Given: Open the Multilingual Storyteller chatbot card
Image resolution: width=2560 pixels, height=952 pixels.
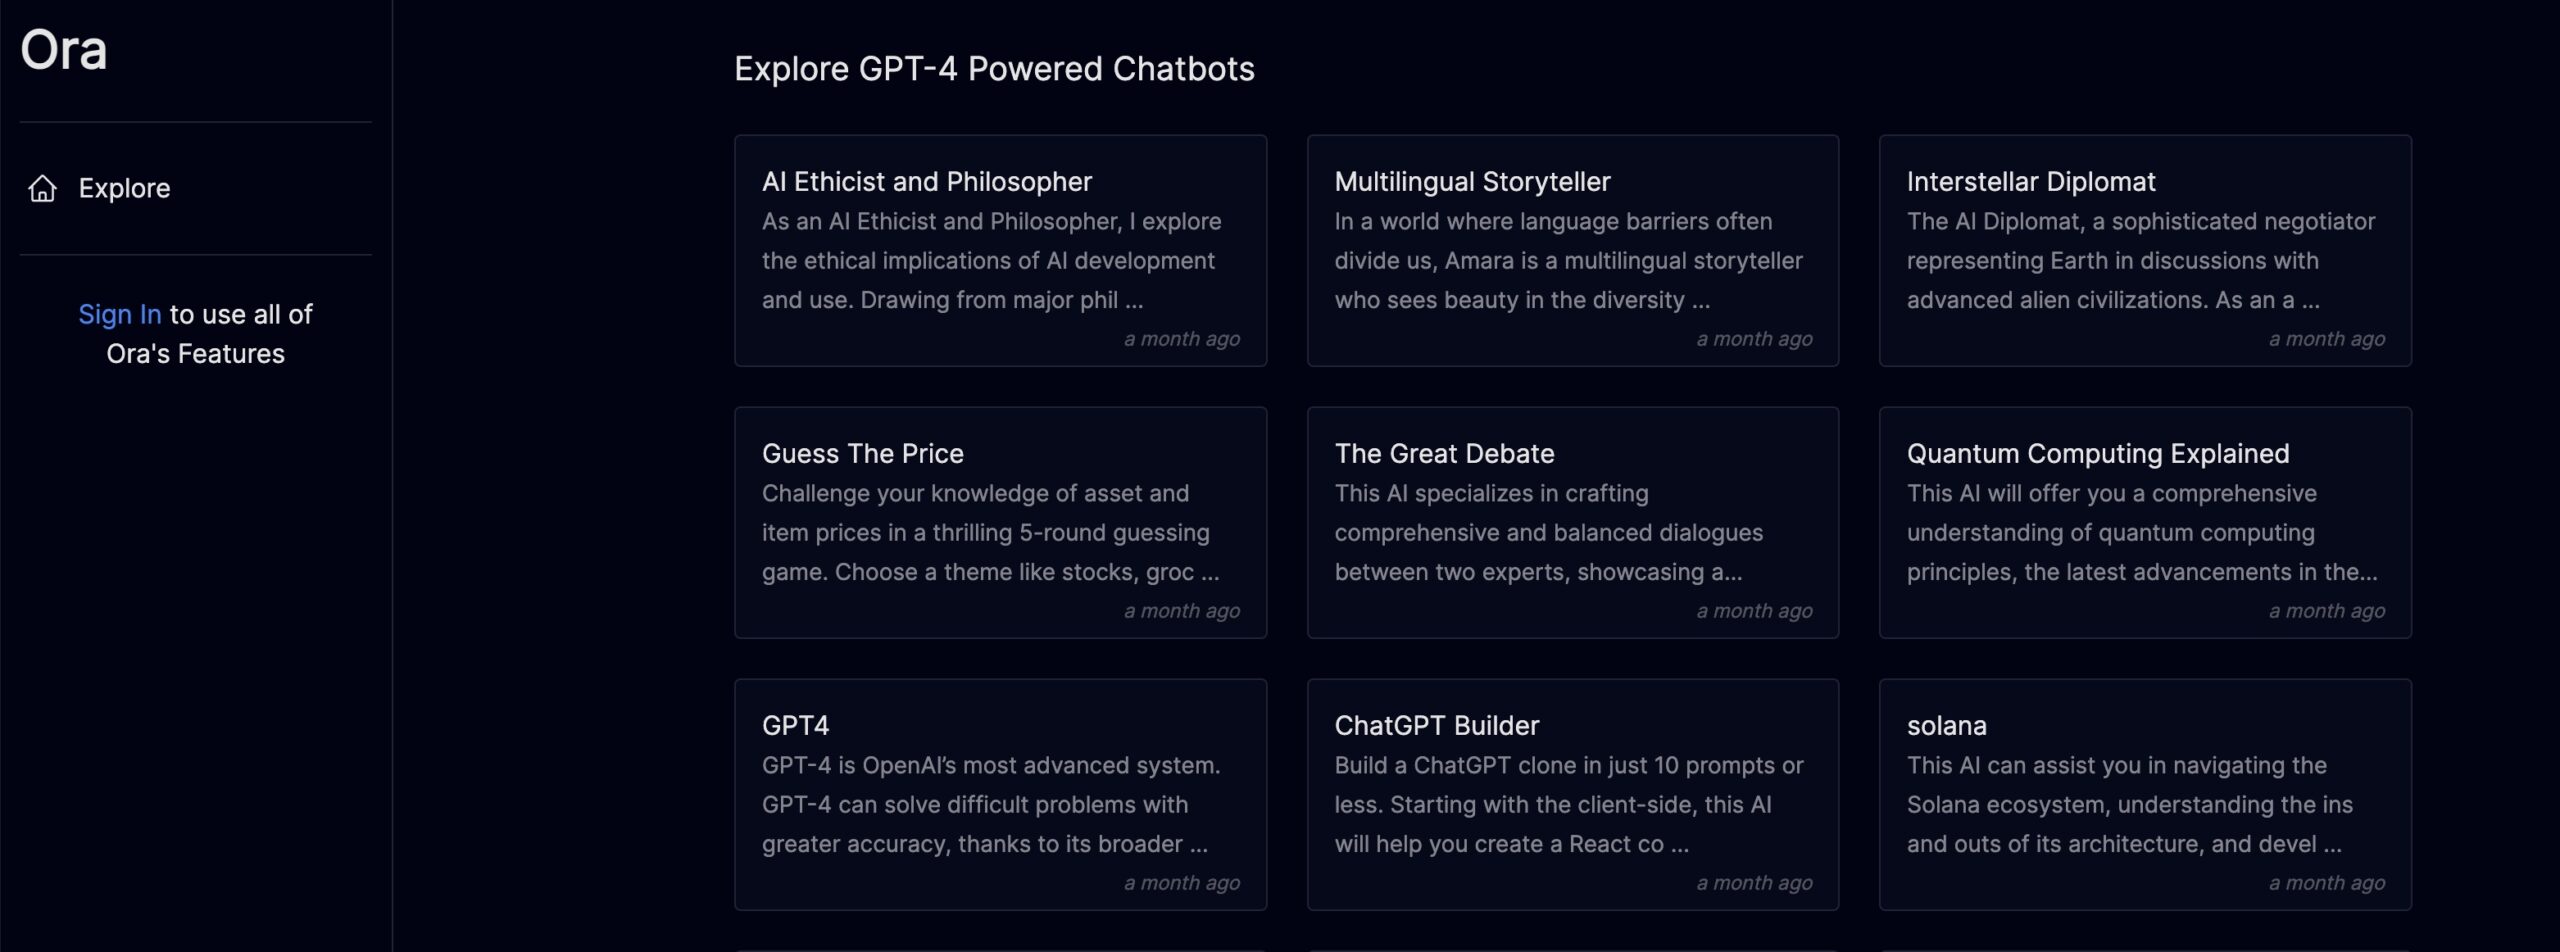Looking at the screenshot, I should [x=1572, y=250].
